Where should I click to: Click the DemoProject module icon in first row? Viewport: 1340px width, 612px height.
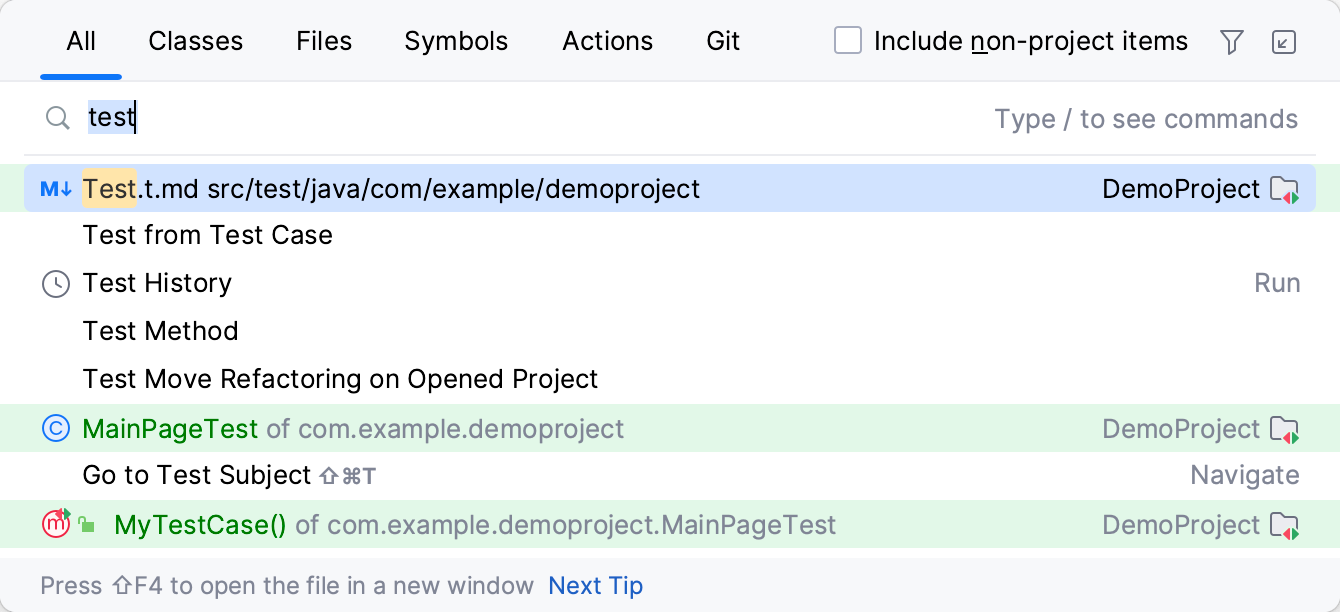(1284, 189)
